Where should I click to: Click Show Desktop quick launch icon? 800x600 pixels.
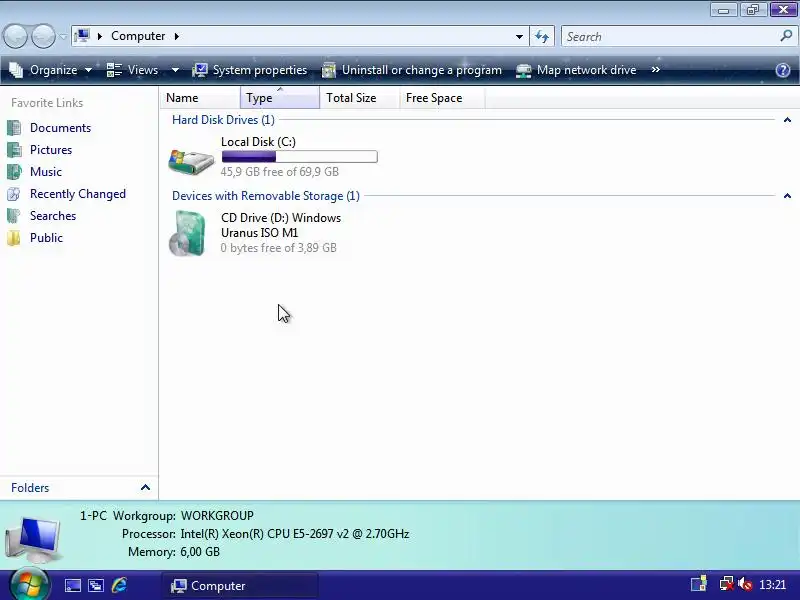coord(72,585)
